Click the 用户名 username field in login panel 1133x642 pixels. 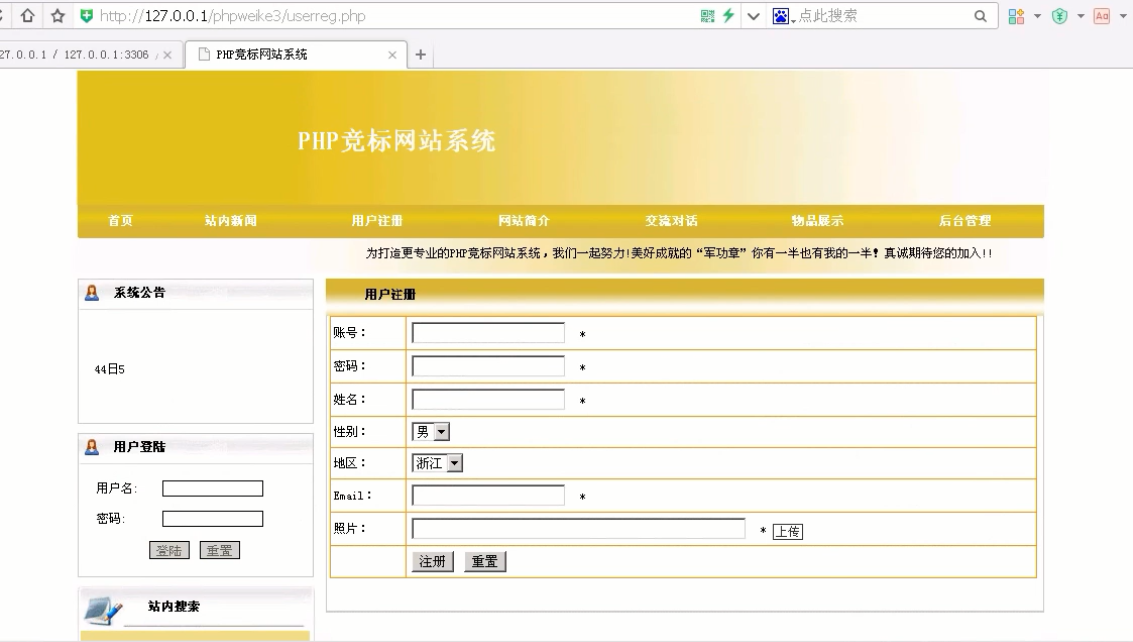212,489
